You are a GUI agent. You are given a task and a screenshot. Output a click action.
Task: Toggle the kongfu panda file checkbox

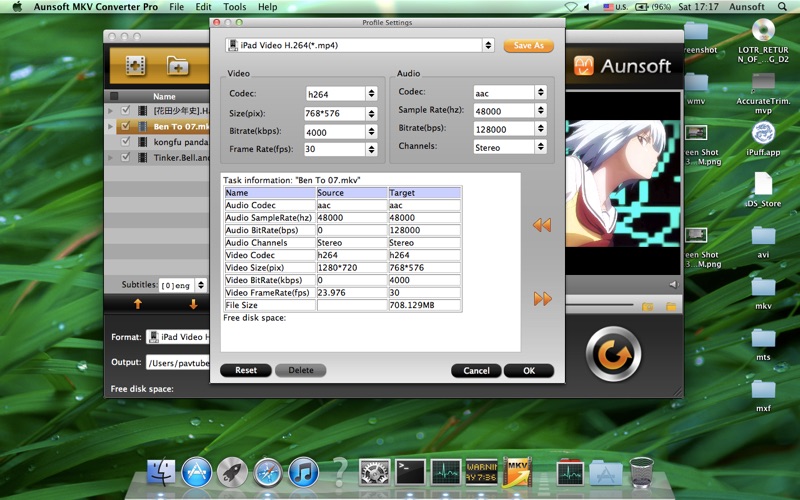click(126, 142)
